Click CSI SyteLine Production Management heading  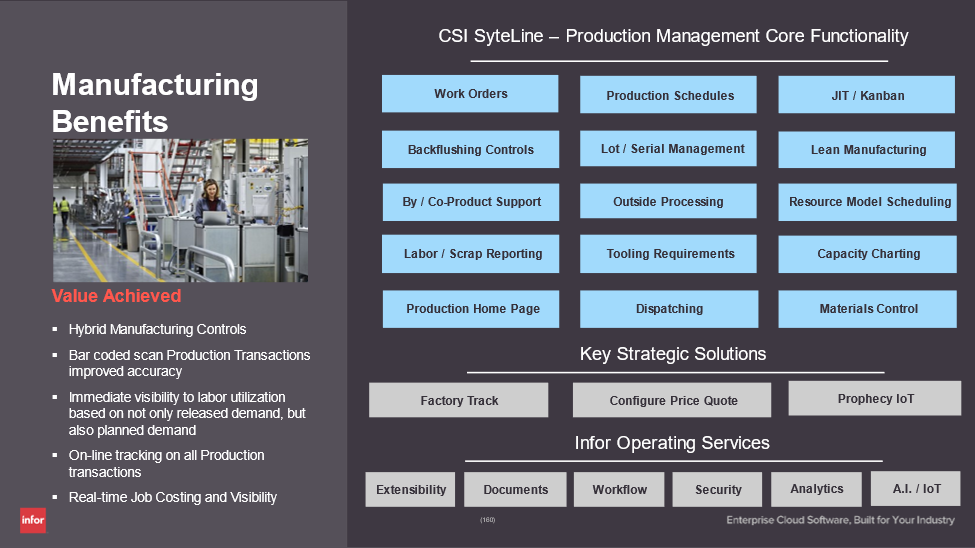pos(673,36)
